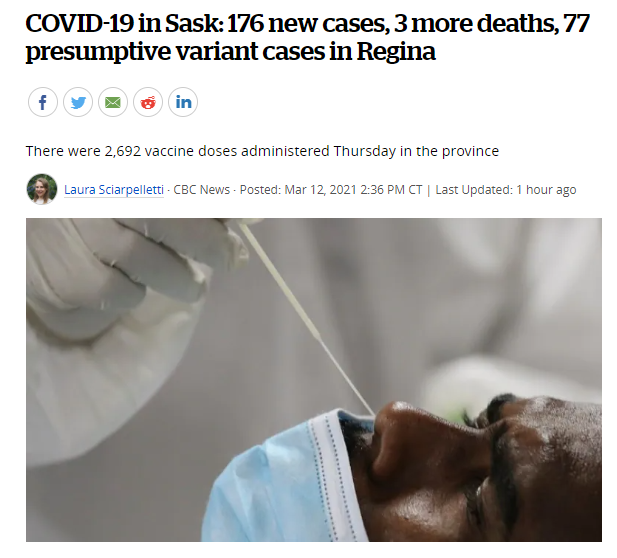This screenshot has height=558, width=617.
Task: Share the article on Facebook
Action: [43, 102]
